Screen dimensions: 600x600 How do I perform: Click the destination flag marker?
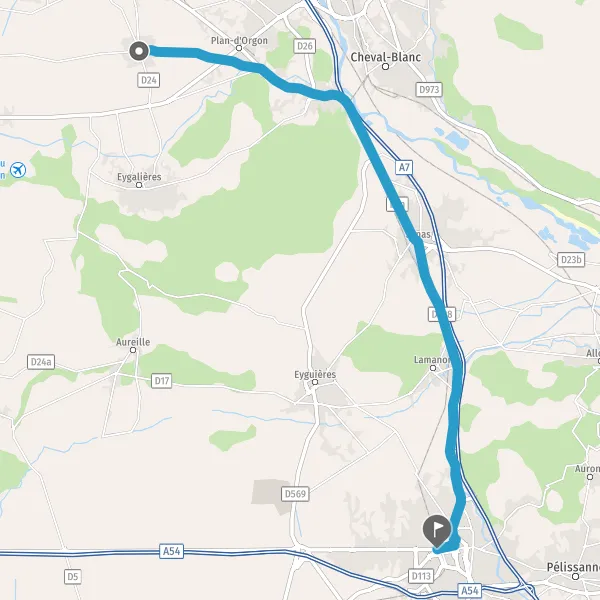pos(437,531)
